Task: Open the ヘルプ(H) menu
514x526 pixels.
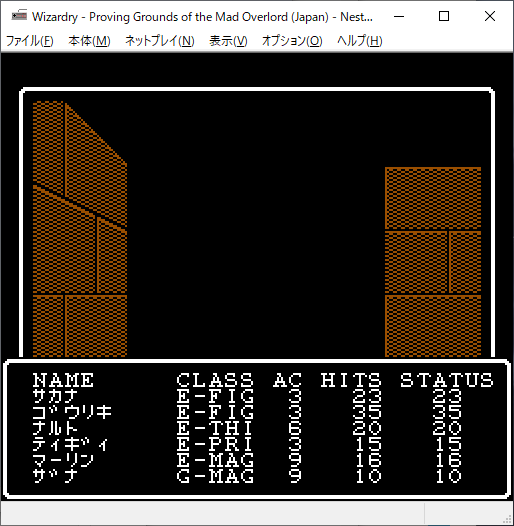Action: [x=360, y=41]
